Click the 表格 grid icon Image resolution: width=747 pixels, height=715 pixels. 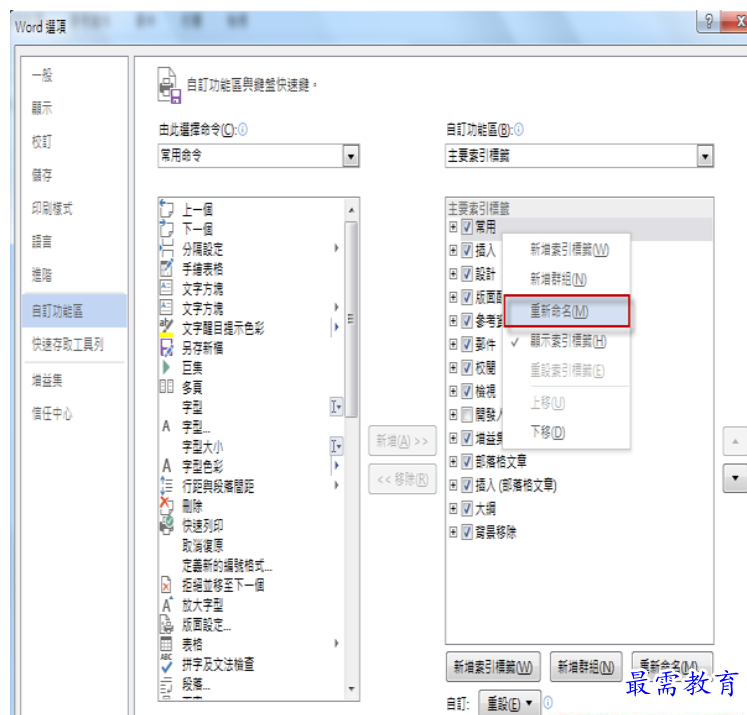tap(166, 644)
